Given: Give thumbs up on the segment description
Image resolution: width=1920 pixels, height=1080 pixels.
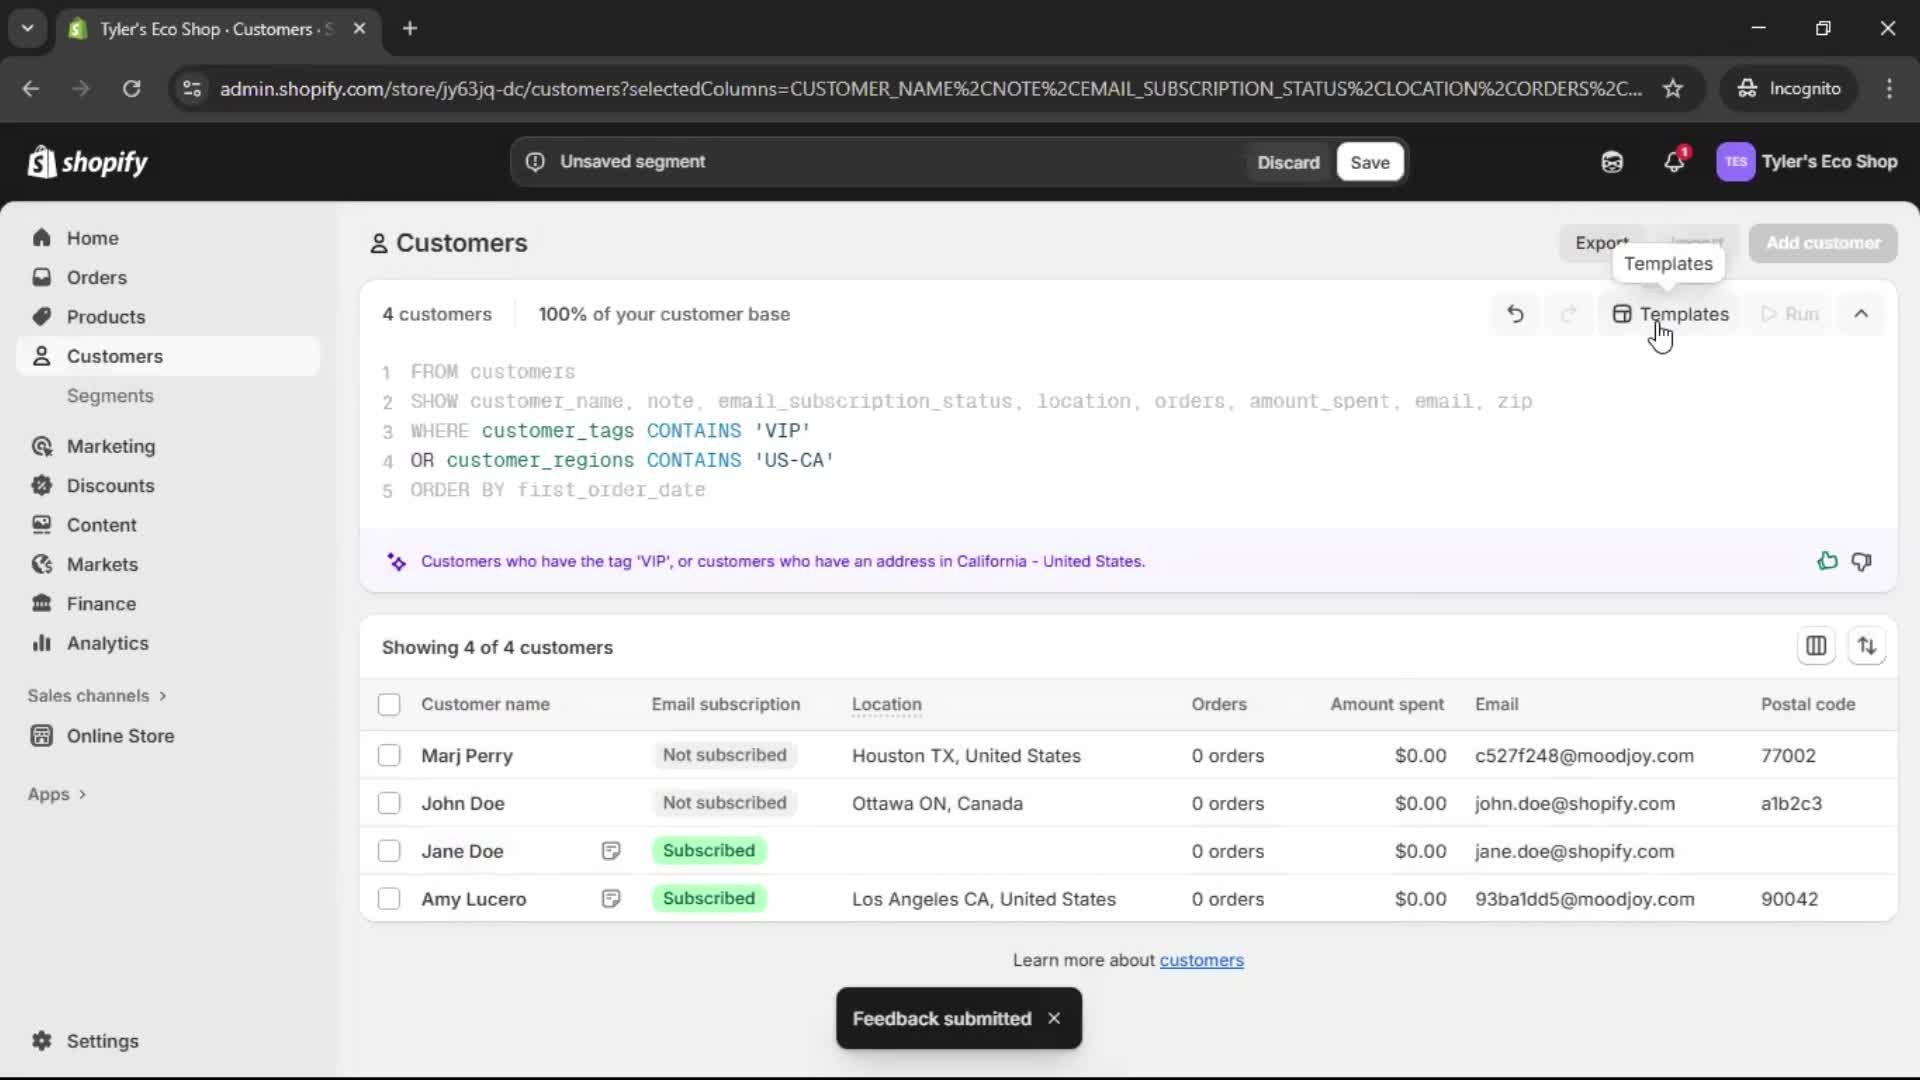Looking at the screenshot, I should tap(1827, 561).
